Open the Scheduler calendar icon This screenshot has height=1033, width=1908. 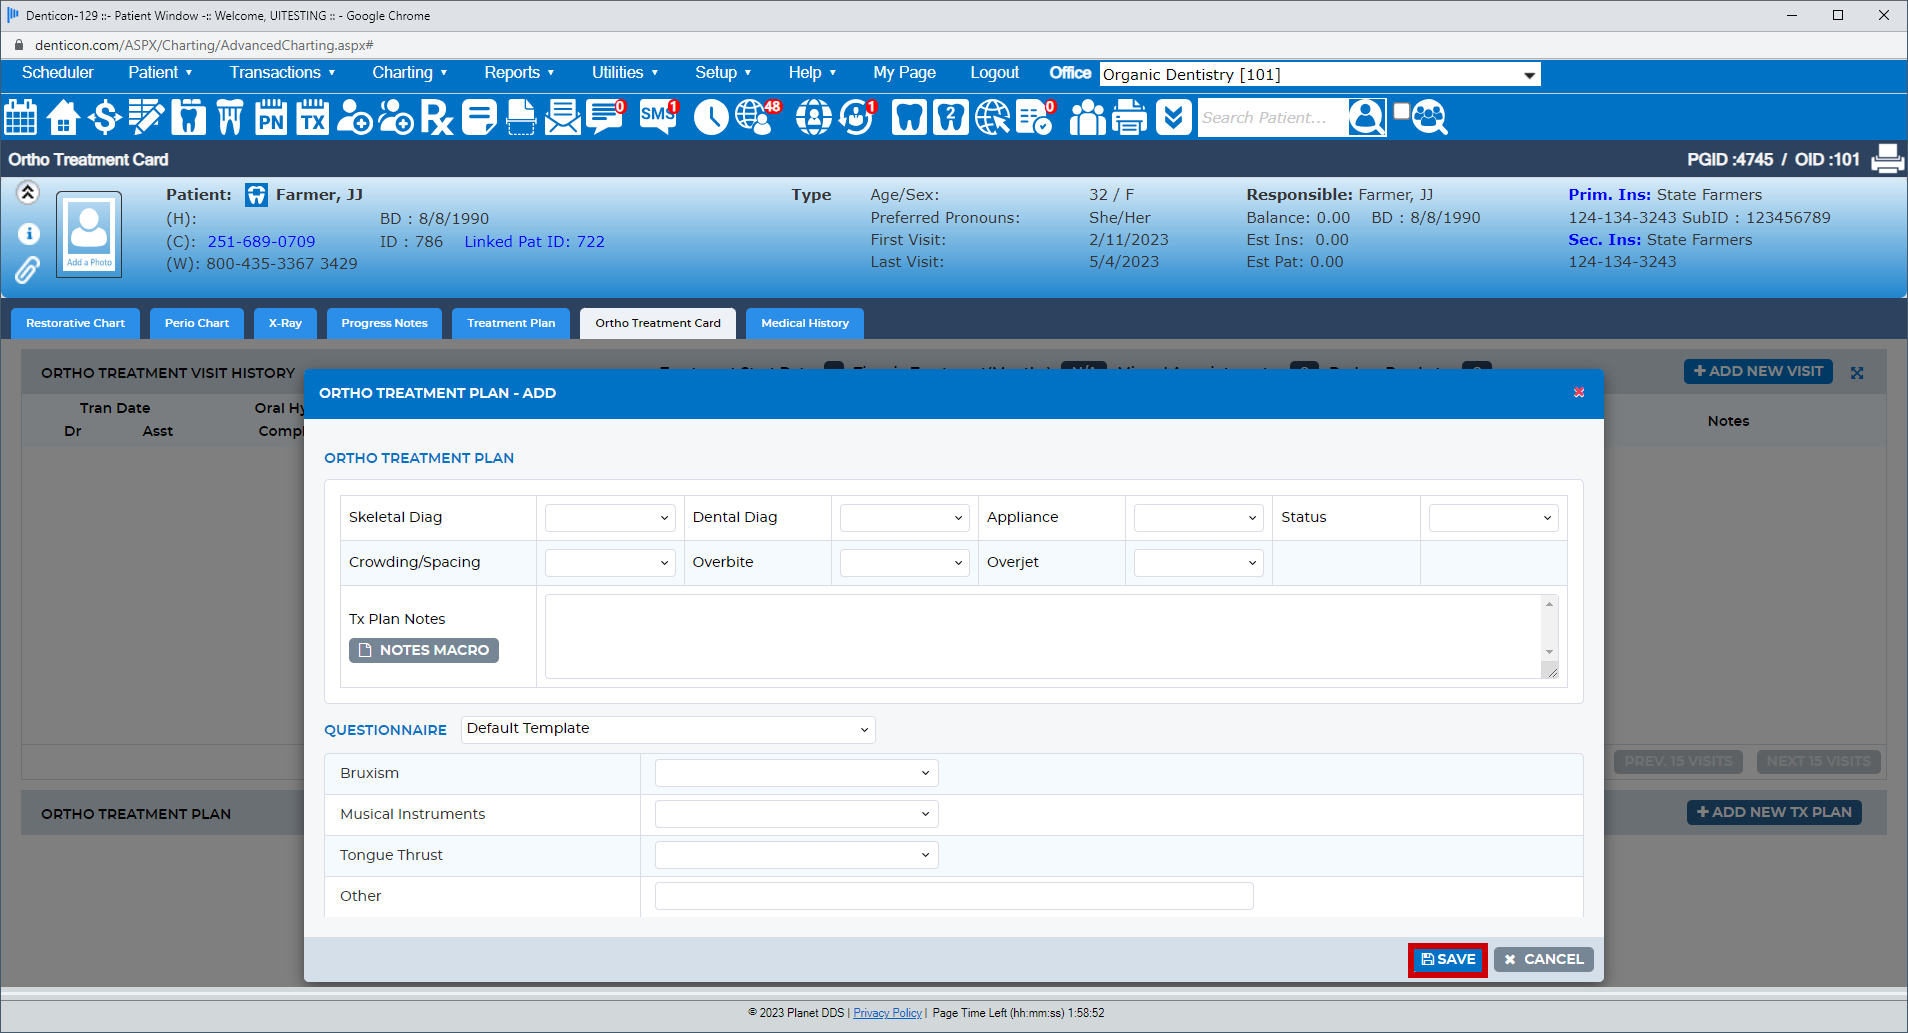[21, 117]
